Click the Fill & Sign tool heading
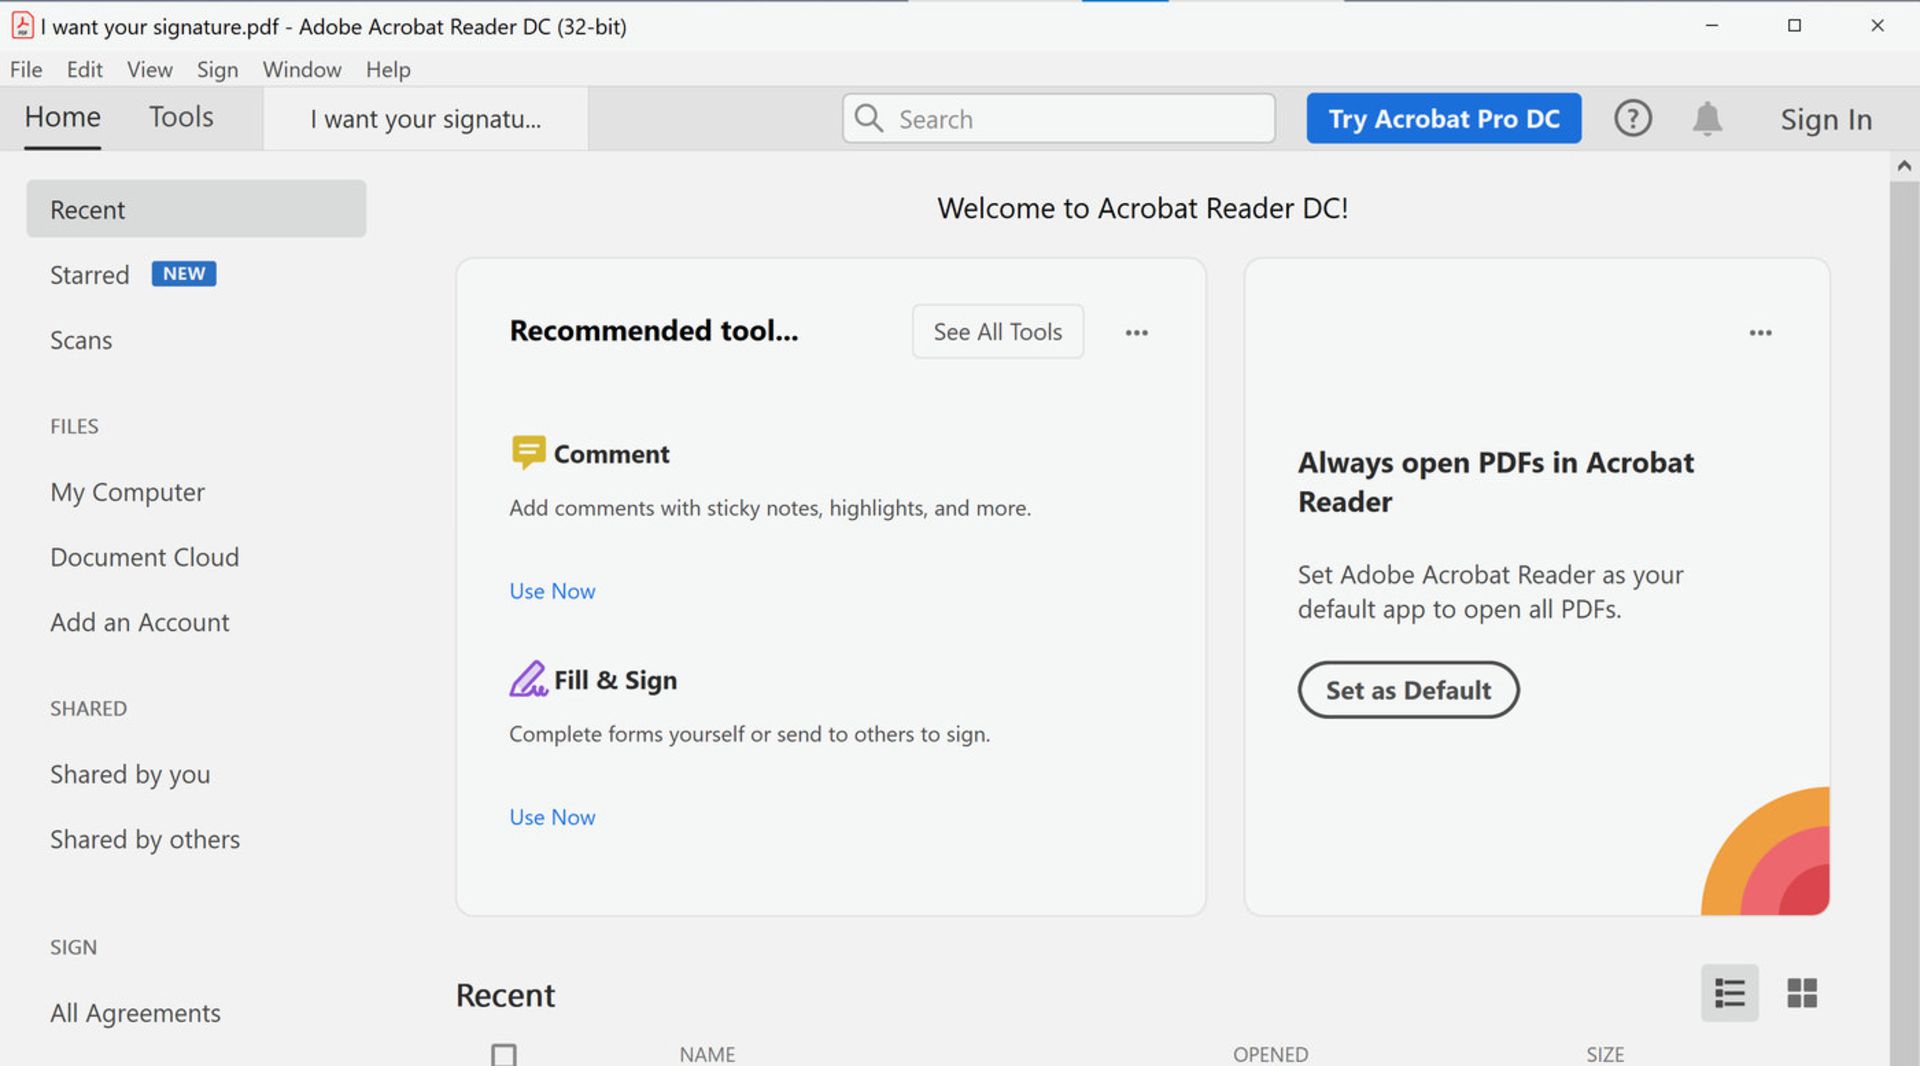Image resolution: width=1920 pixels, height=1066 pixels. click(615, 680)
